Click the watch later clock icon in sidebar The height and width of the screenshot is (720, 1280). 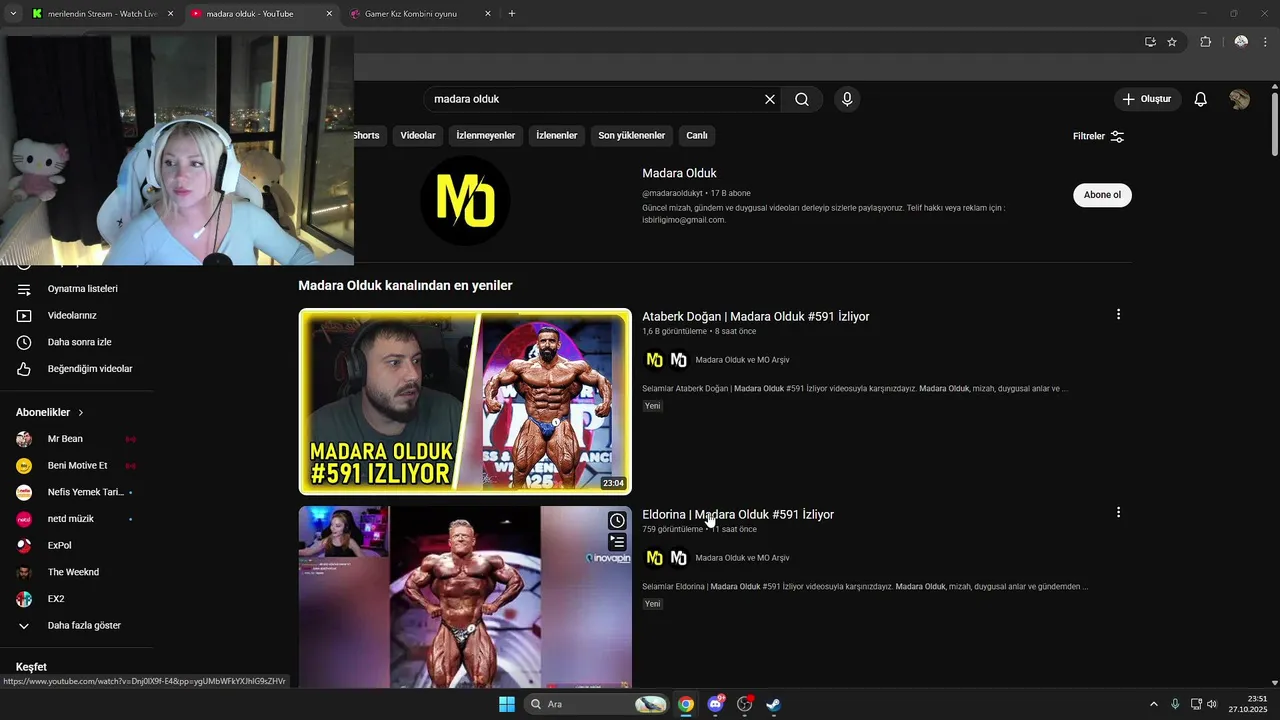tap(24, 342)
